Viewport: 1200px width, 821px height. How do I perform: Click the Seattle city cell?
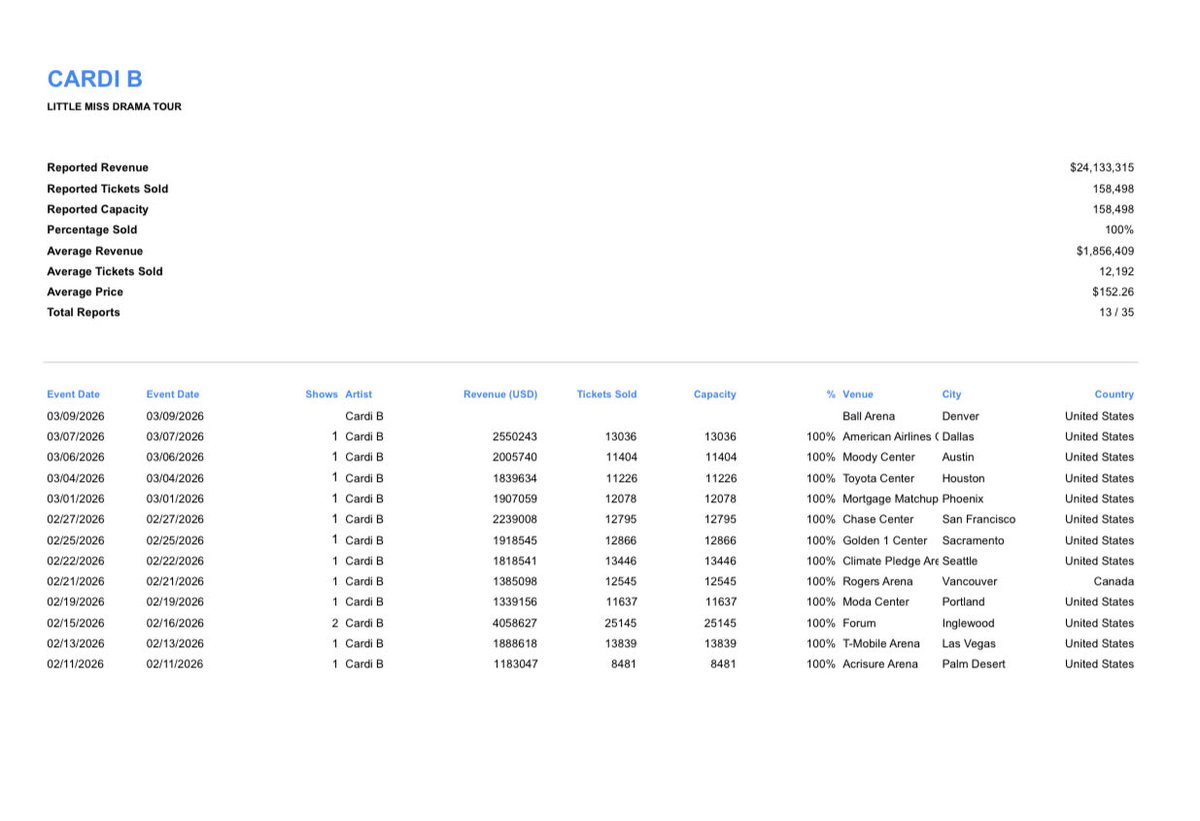tap(960, 561)
